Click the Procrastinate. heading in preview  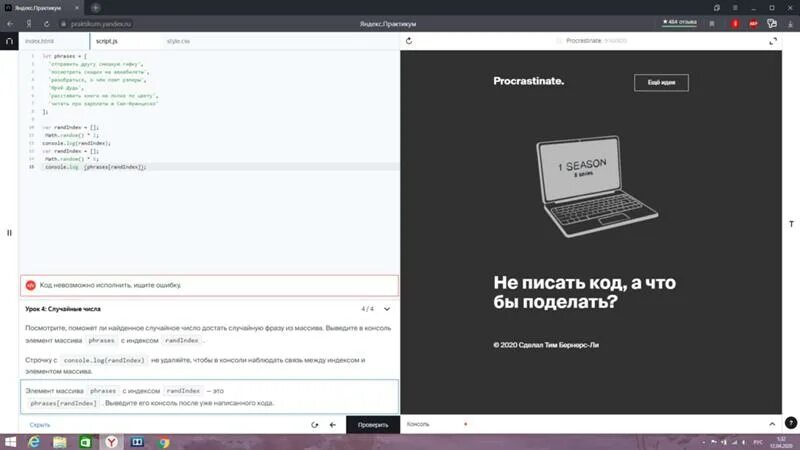(529, 81)
